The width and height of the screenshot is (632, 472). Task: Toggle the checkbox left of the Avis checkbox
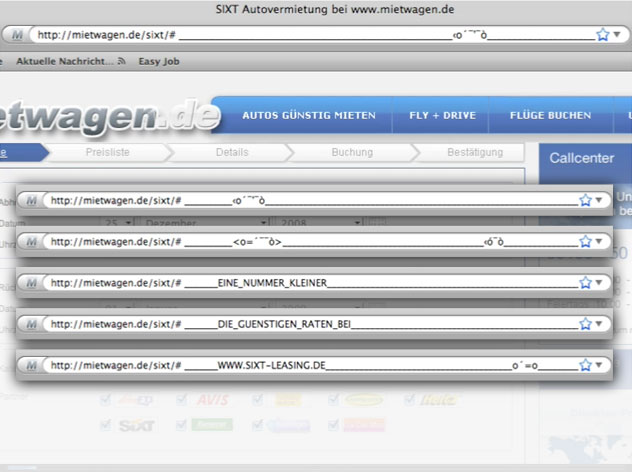(106, 400)
